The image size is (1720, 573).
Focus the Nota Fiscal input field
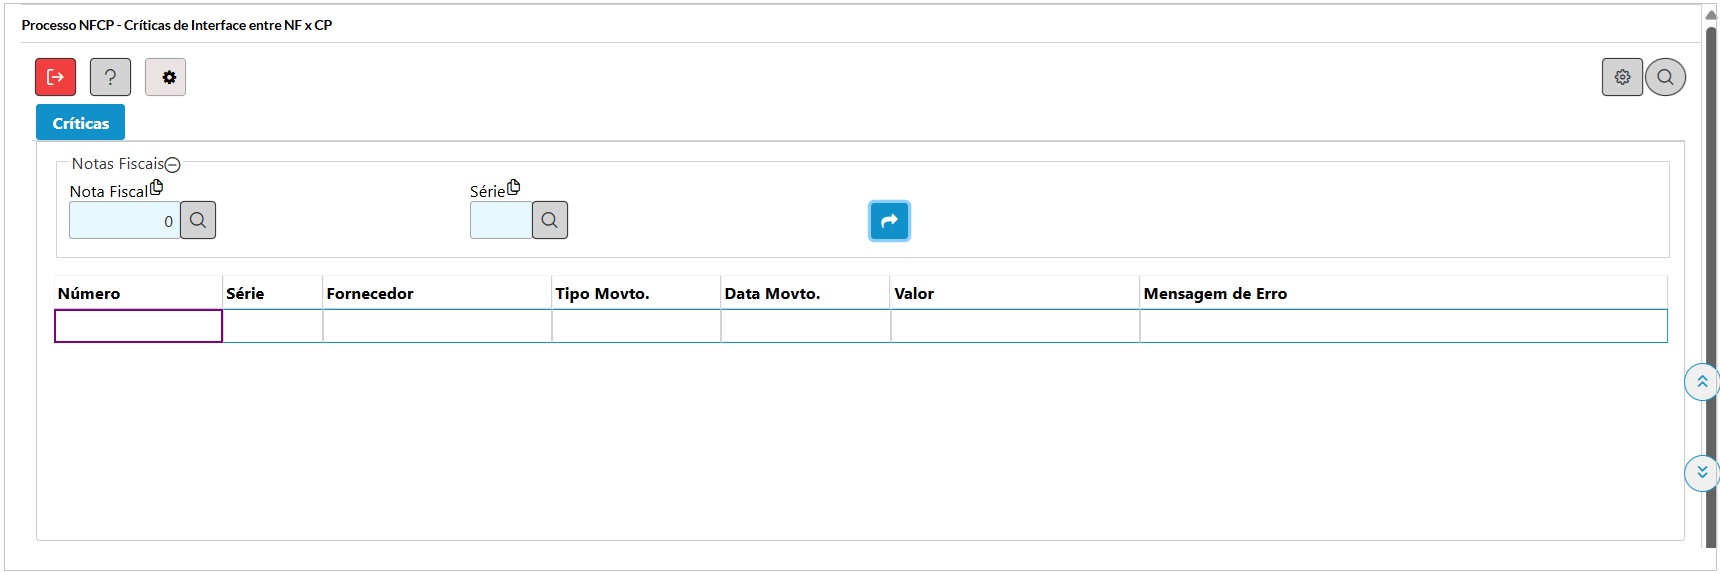point(124,221)
